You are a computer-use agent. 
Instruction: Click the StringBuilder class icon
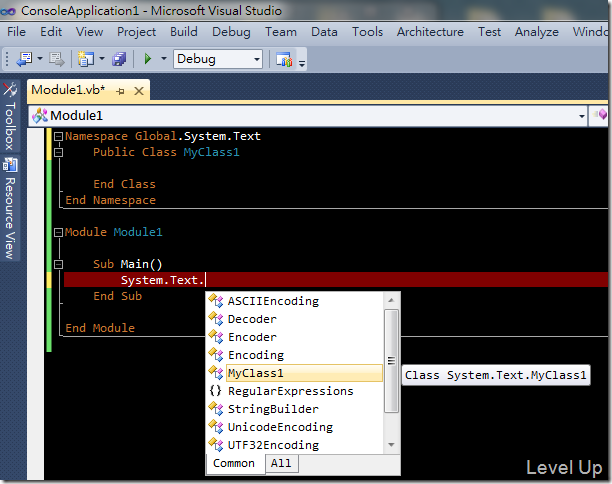[x=216, y=408]
